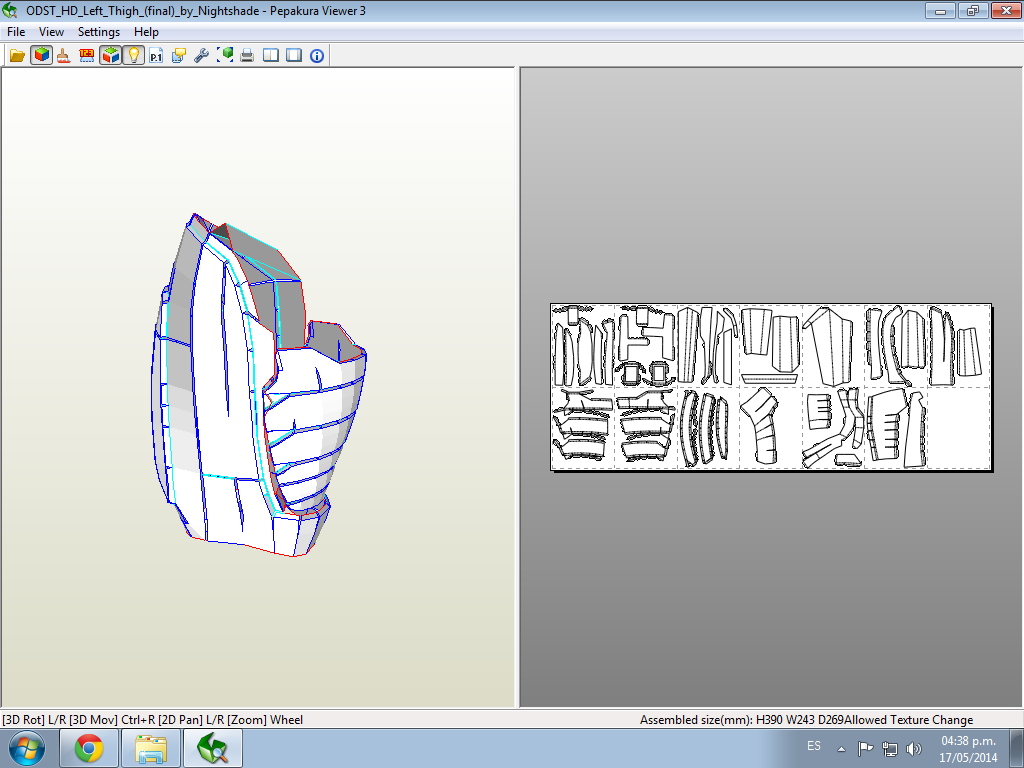Image resolution: width=1024 pixels, height=768 pixels.
Task: Toggle edge measurements with the 123 ruler icon
Action: click(86, 55)
